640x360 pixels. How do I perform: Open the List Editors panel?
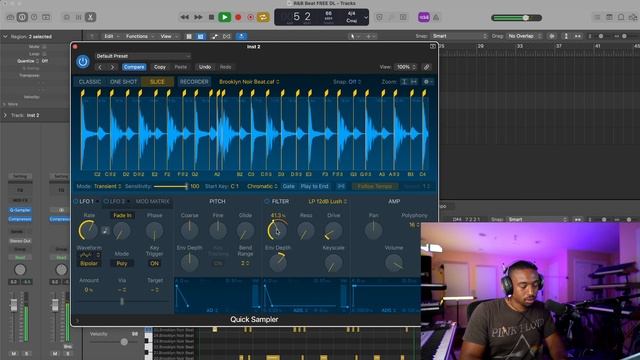click(597, 17)
